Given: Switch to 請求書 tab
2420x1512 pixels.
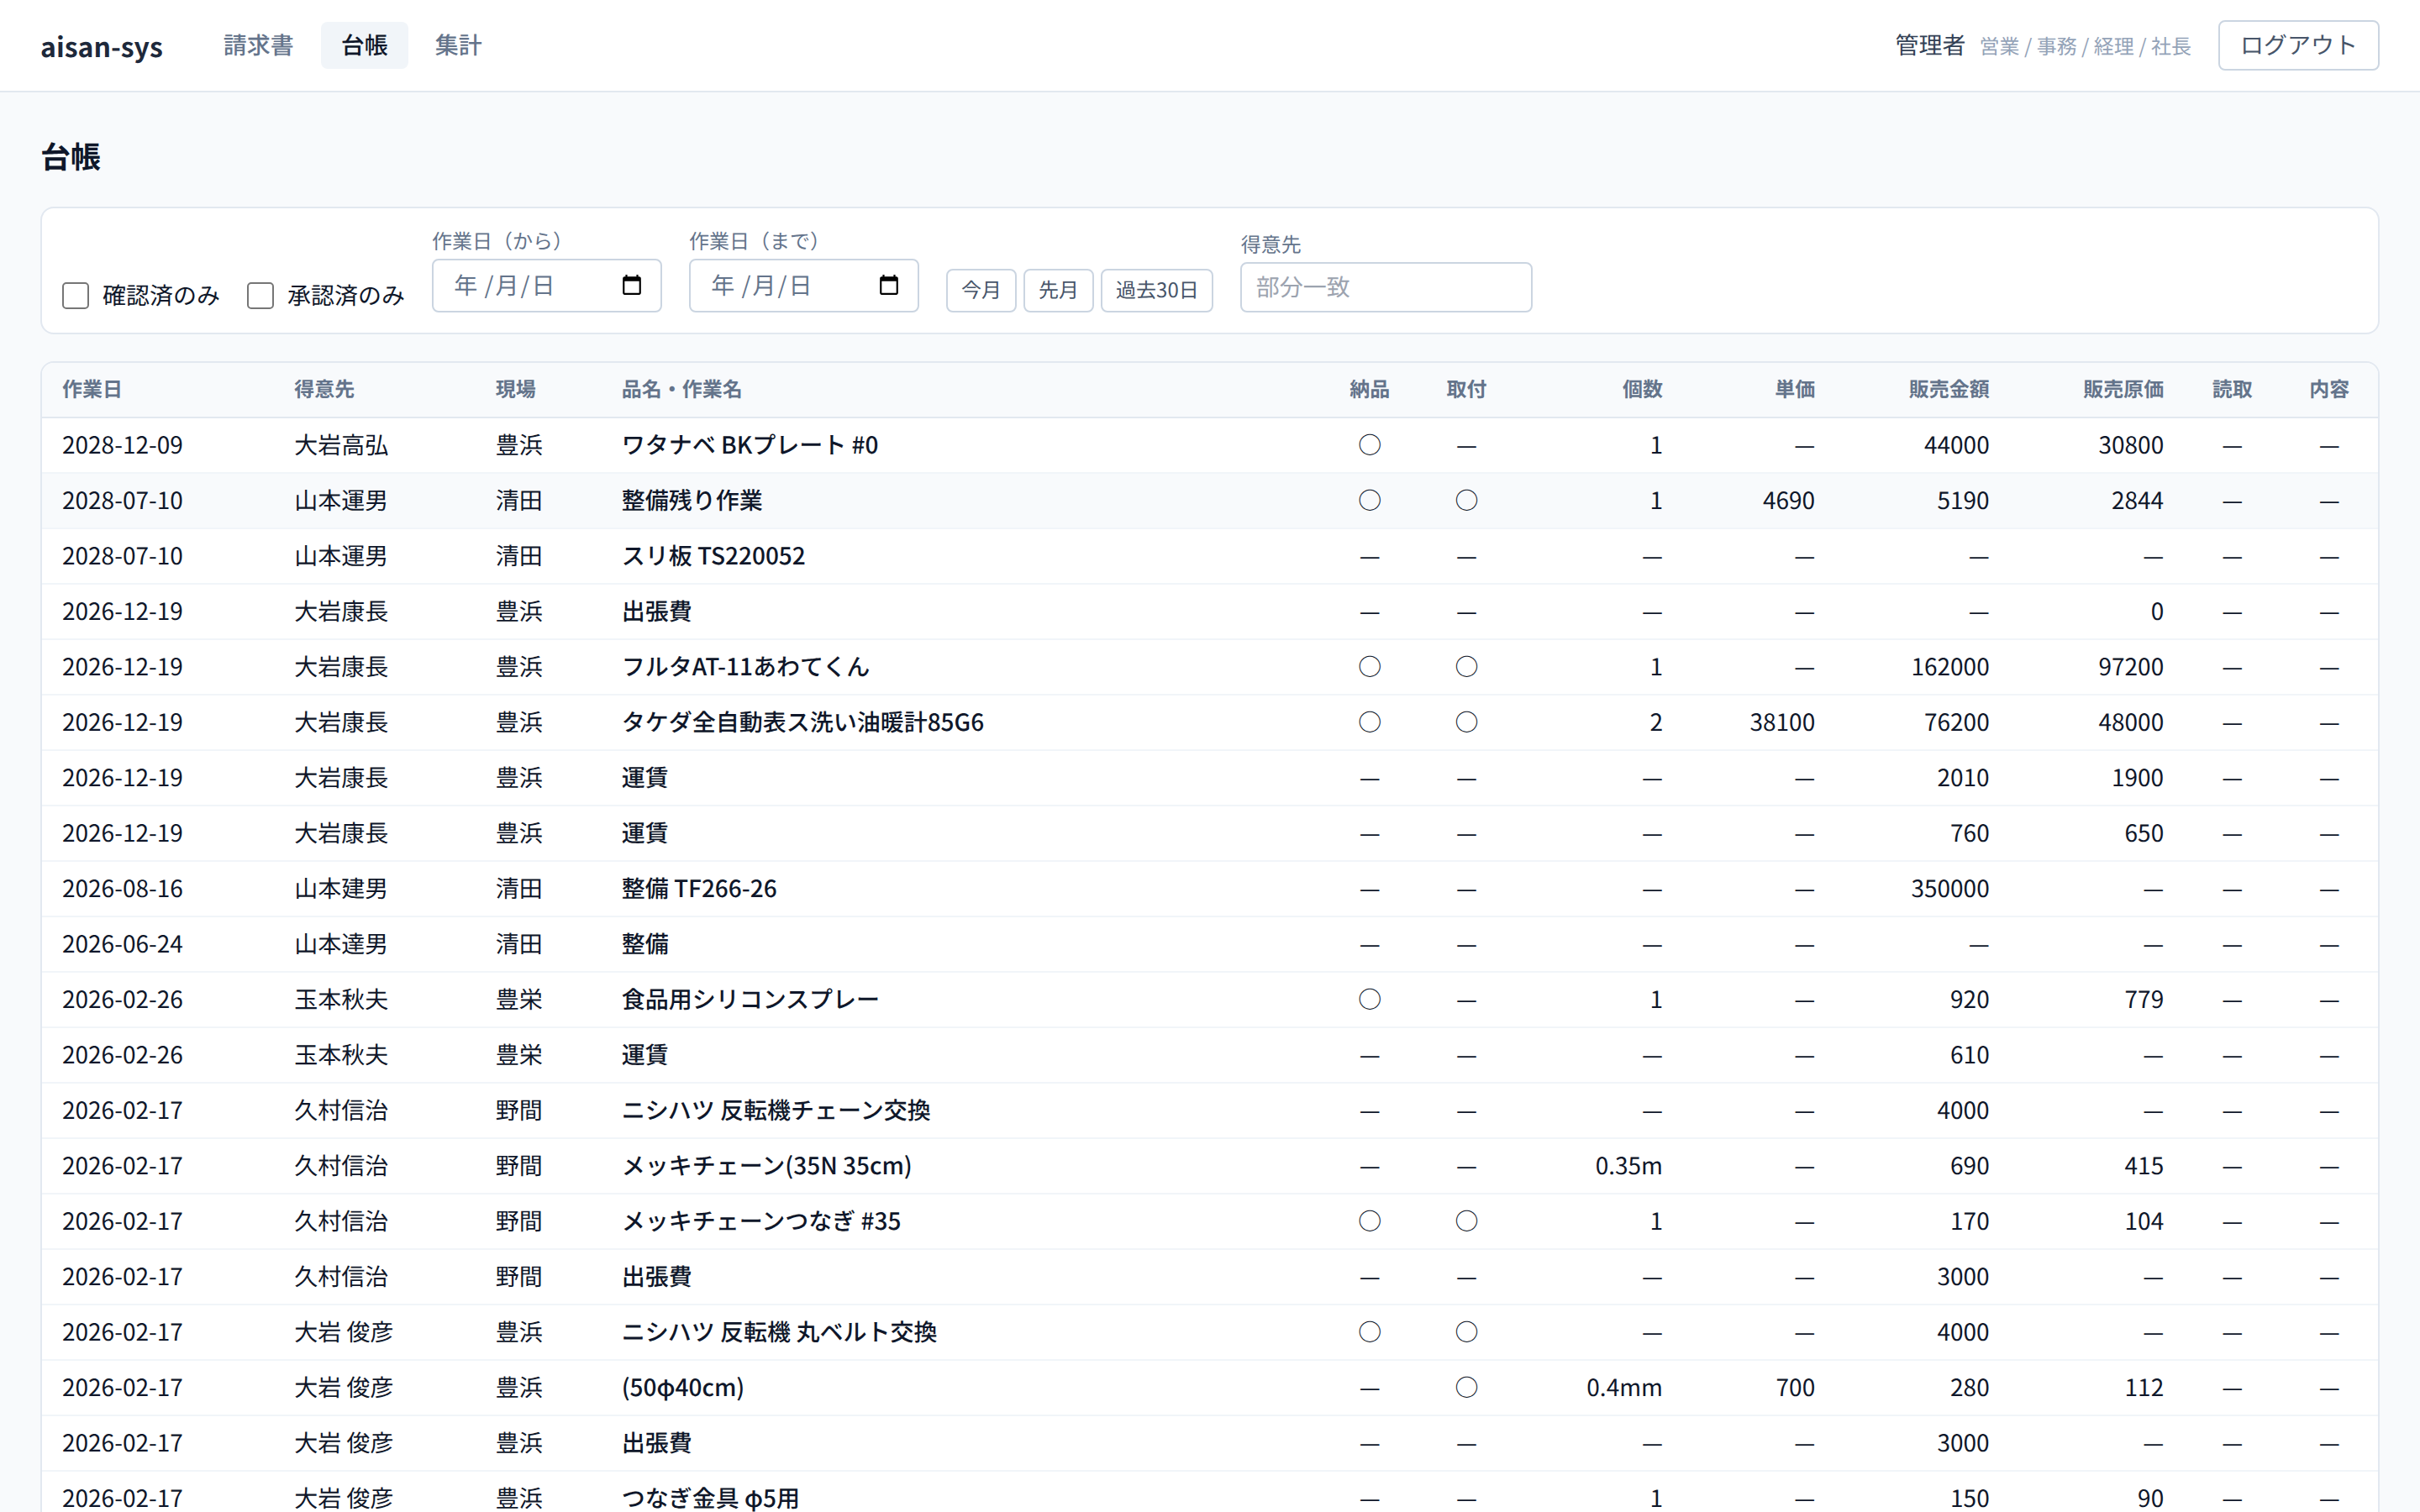Looking at the screenshot, I should tap(258, 45).
